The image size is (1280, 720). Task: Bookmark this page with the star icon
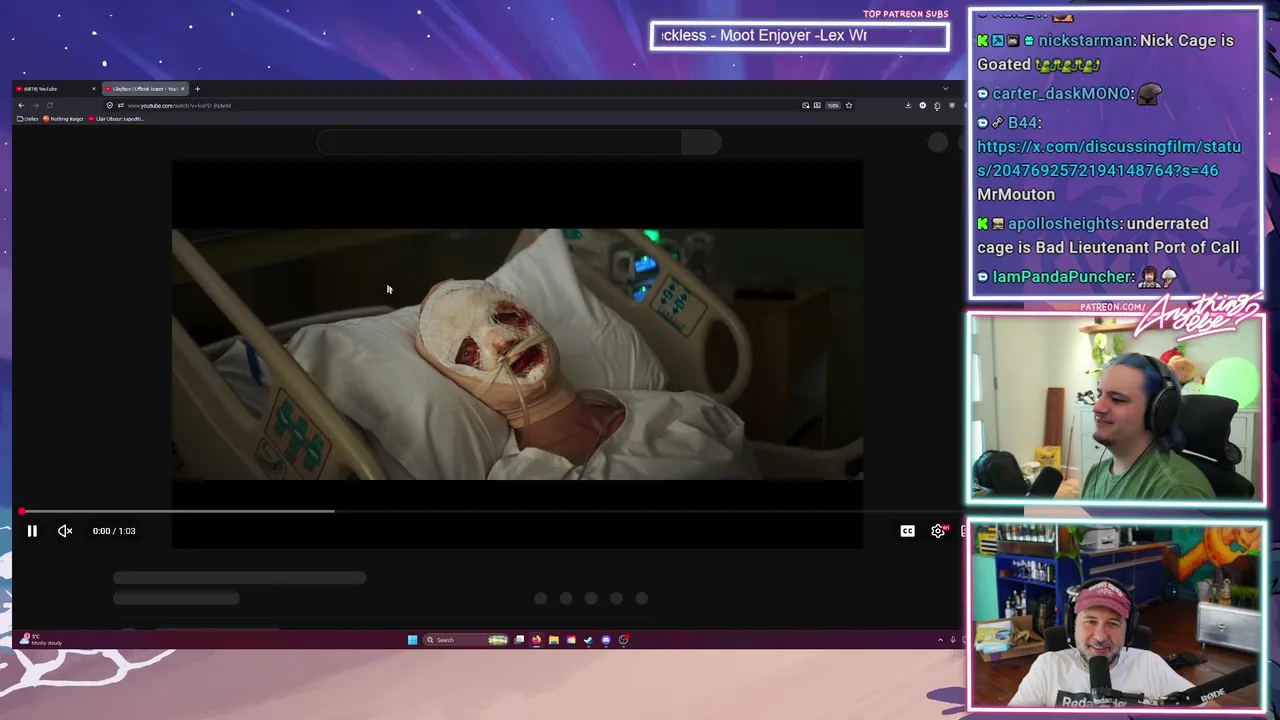coord(849,105)
